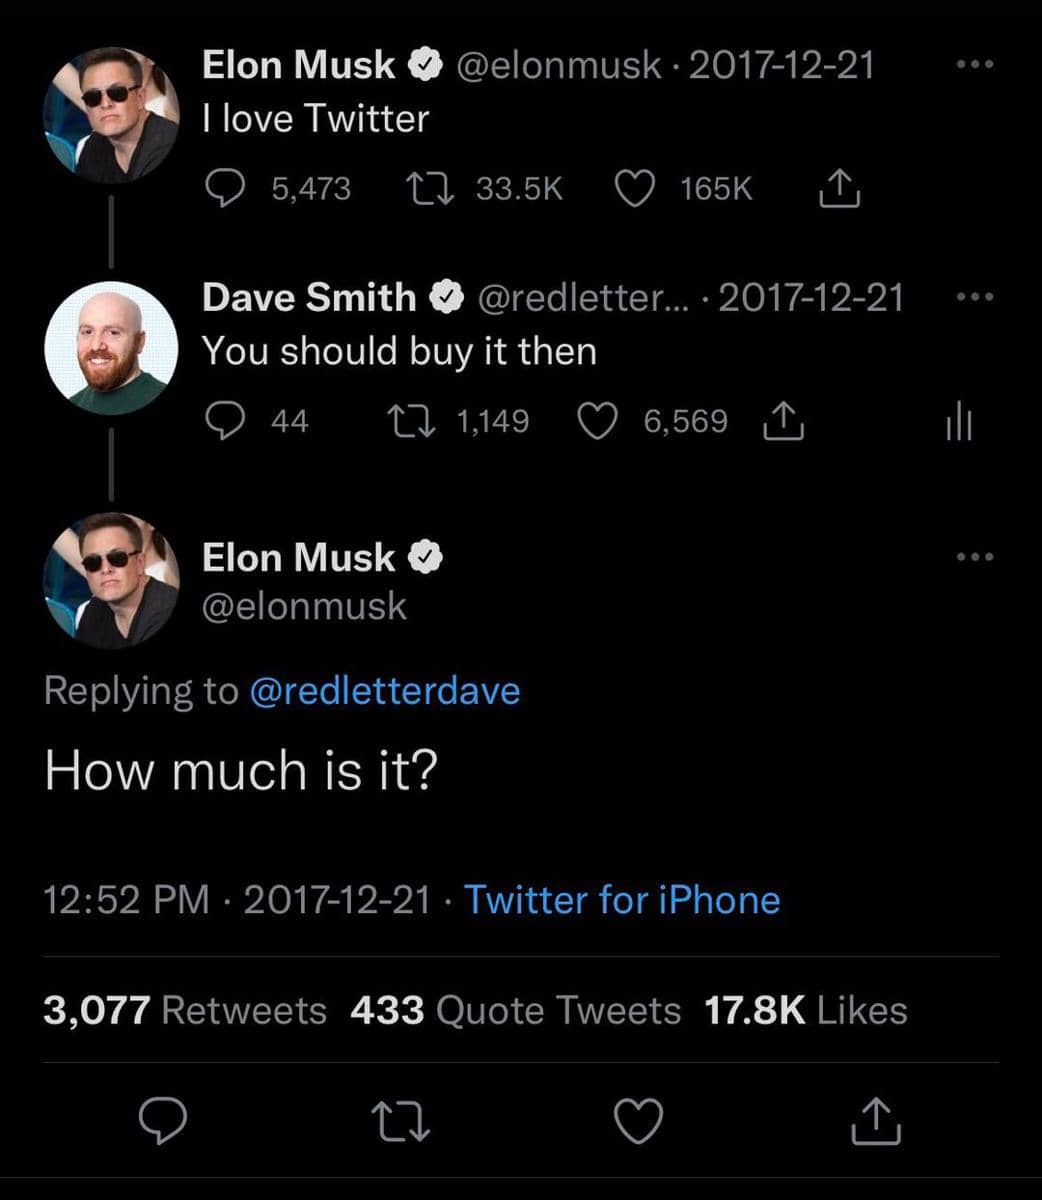1042x1200 pixels.
Task: View the 3,077 Retweets list
Action: [x=185, y=1010]
